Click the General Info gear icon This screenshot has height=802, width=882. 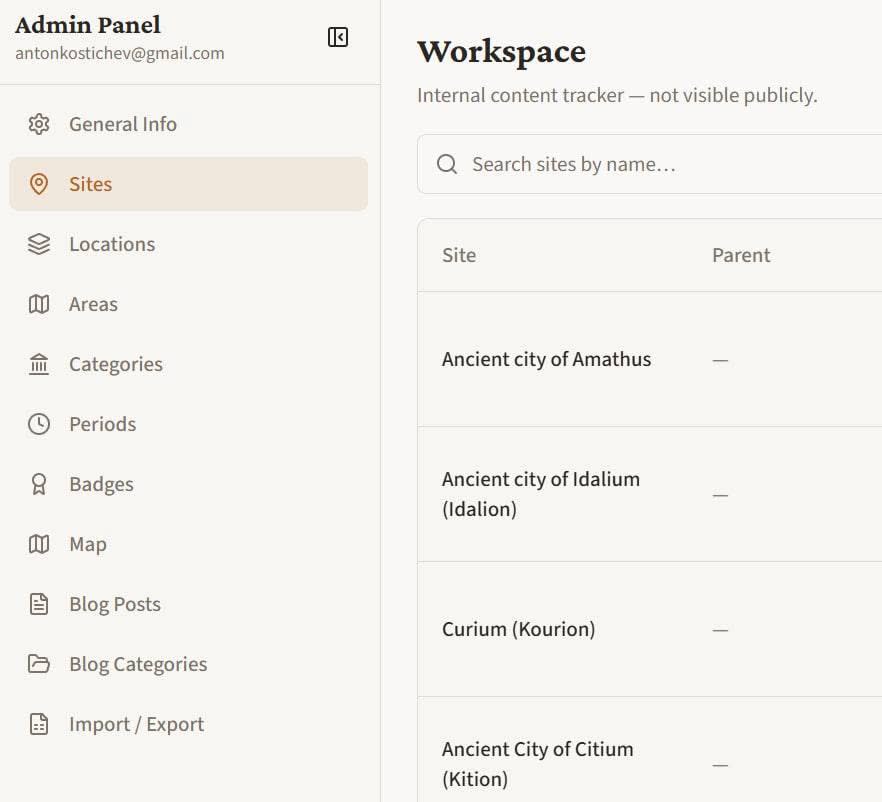tap(39, 124)
